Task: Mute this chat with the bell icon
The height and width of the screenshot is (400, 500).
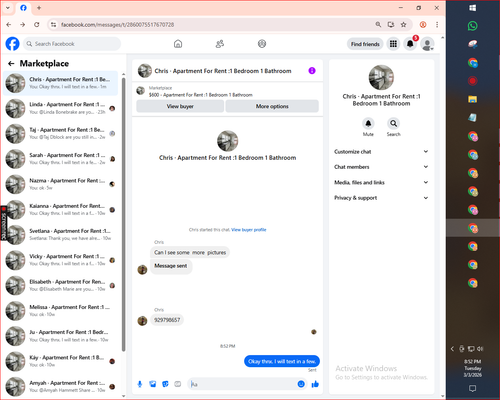Action: tap(368, 123)
